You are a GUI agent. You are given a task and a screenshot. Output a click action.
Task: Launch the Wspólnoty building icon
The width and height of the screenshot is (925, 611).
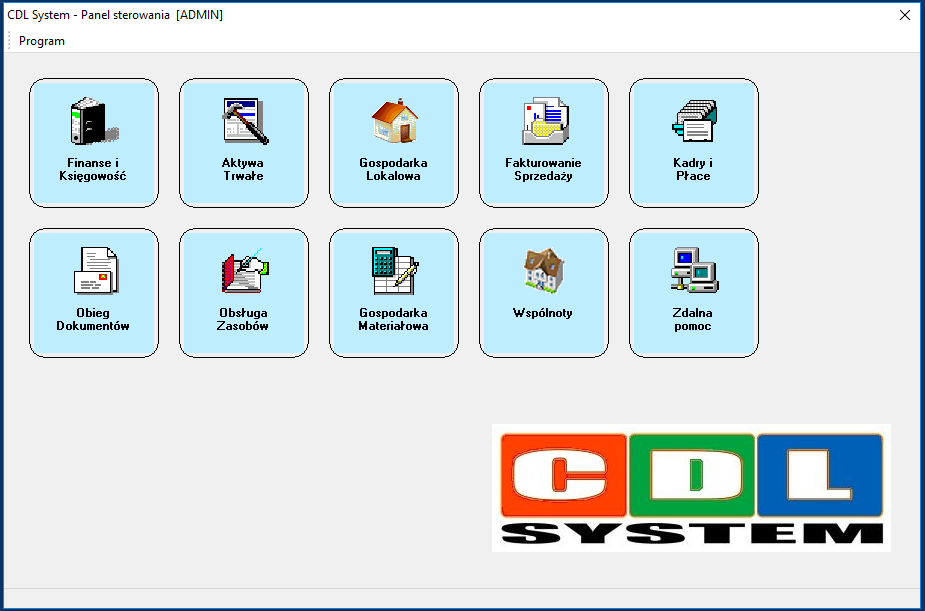tap(544, 271)
